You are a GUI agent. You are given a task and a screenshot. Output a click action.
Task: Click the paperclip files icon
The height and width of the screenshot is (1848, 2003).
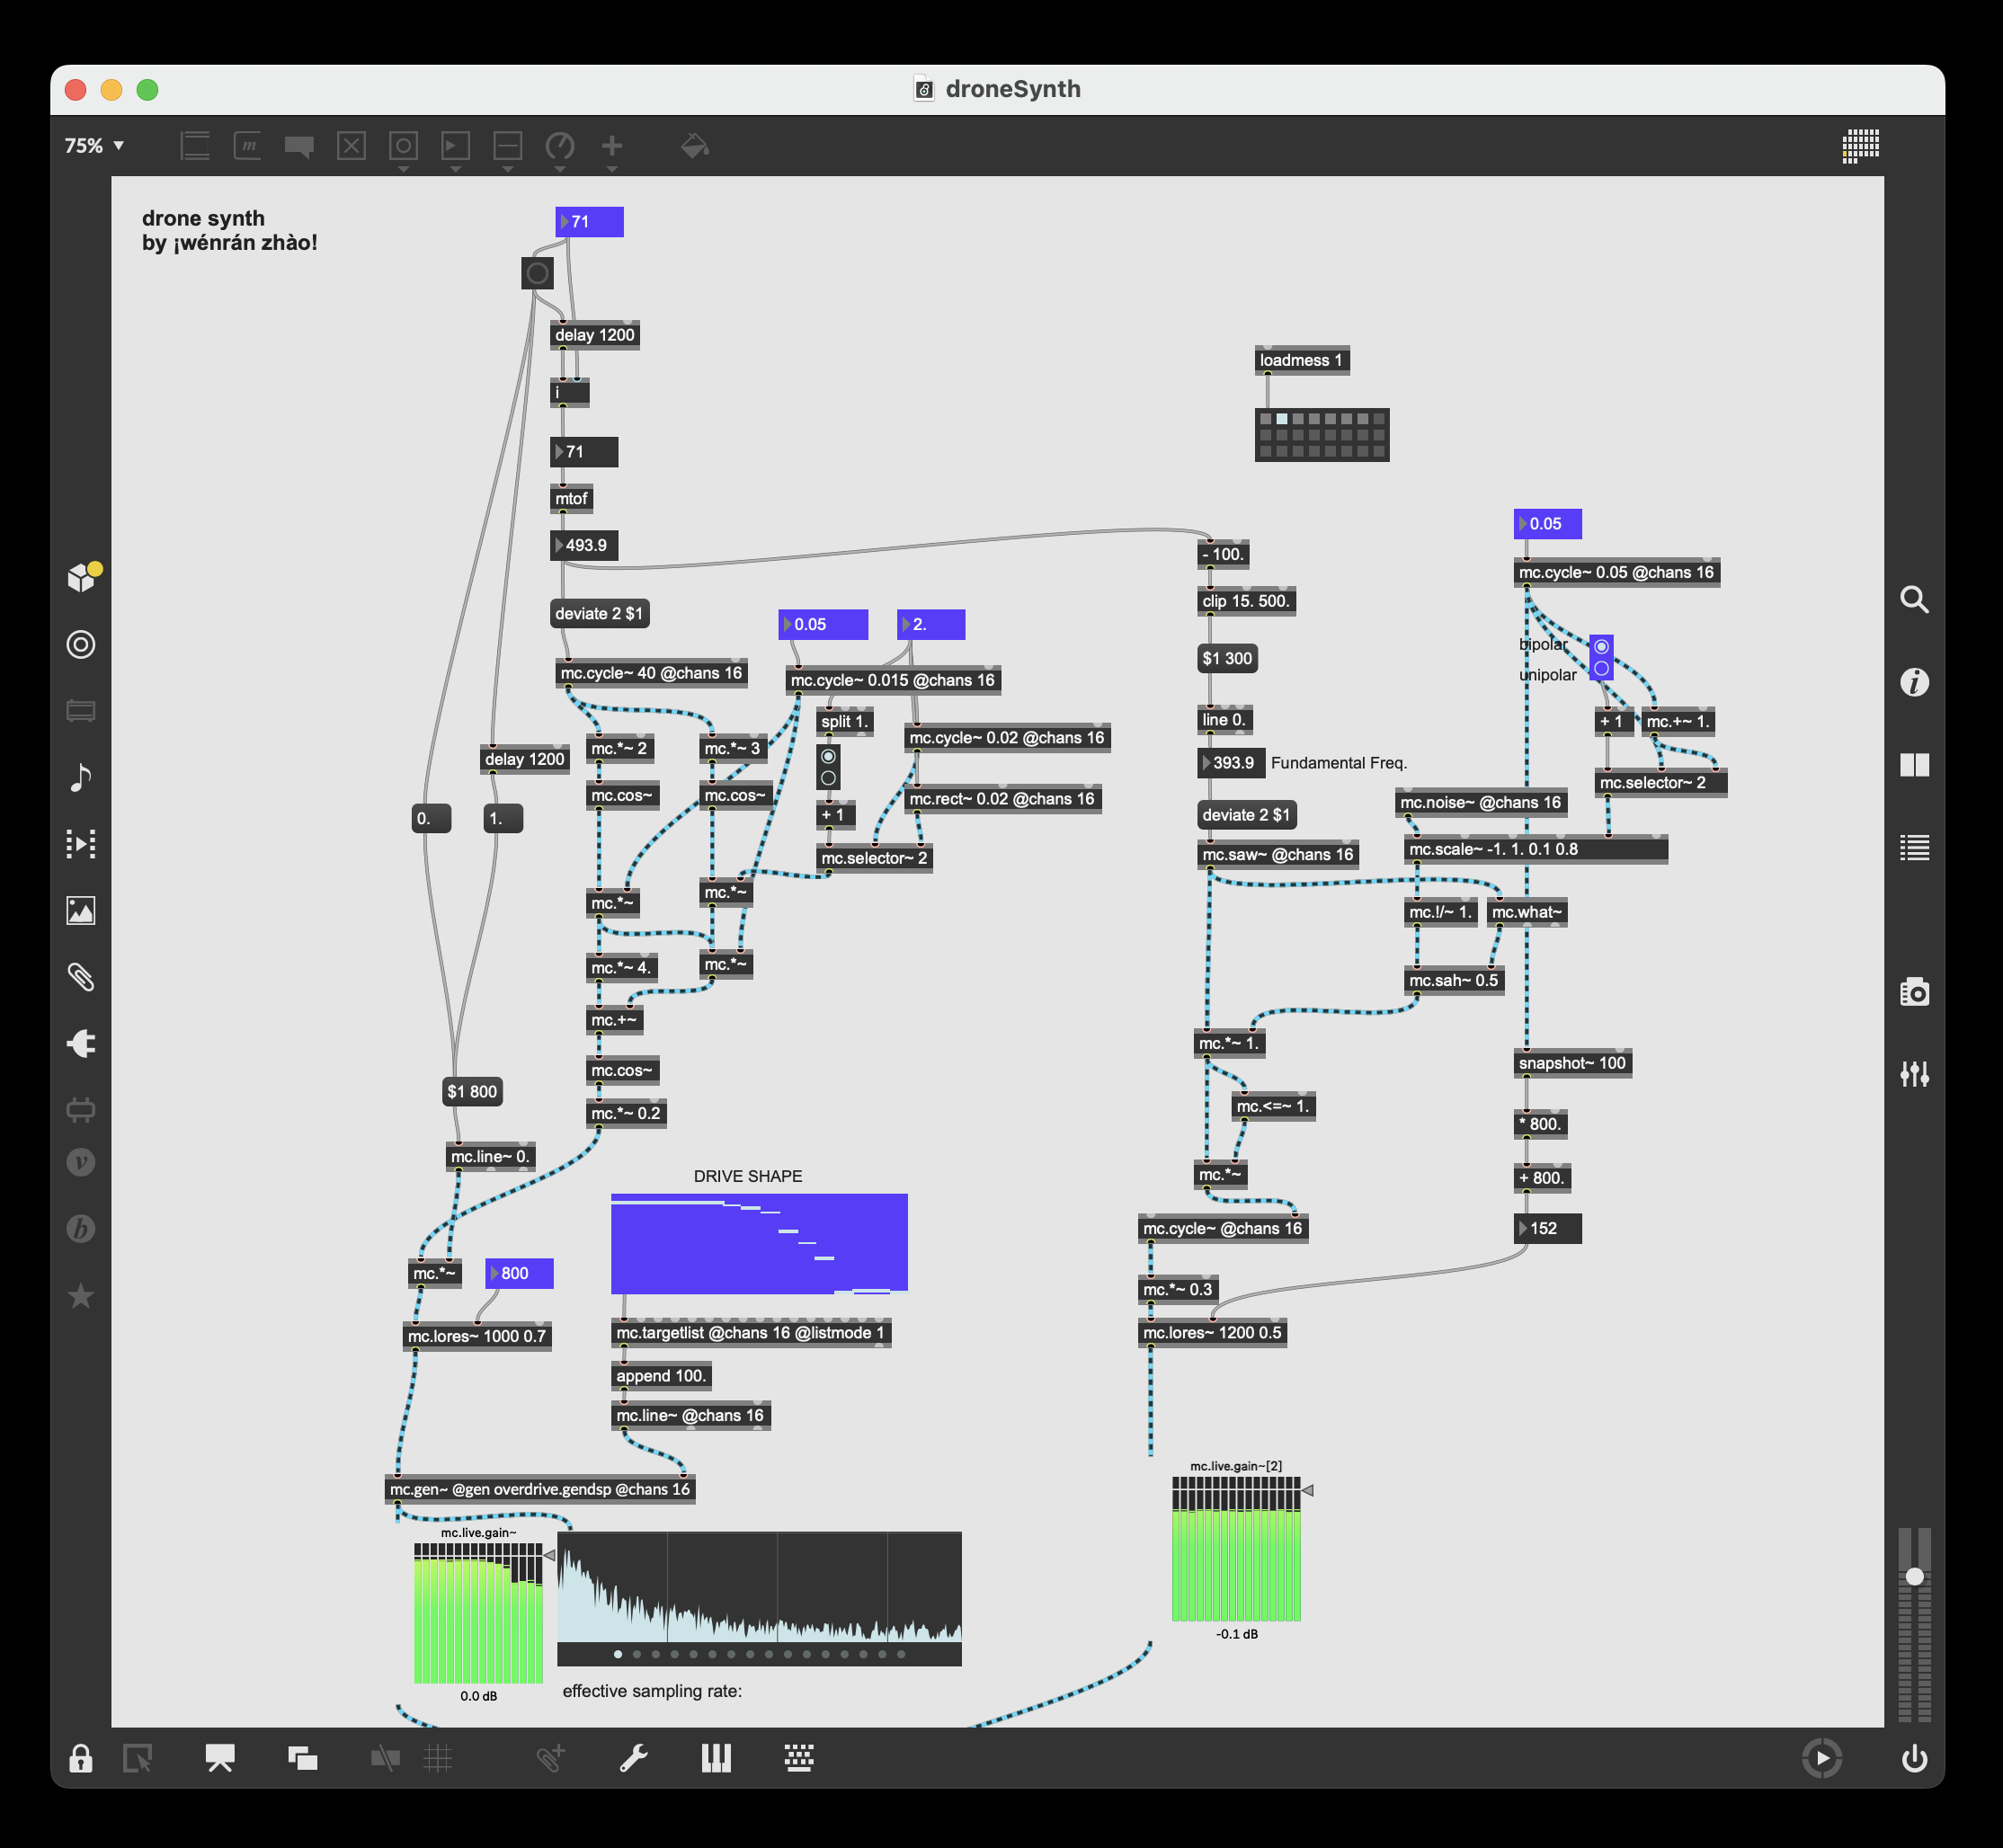click(x=81, y=977)
